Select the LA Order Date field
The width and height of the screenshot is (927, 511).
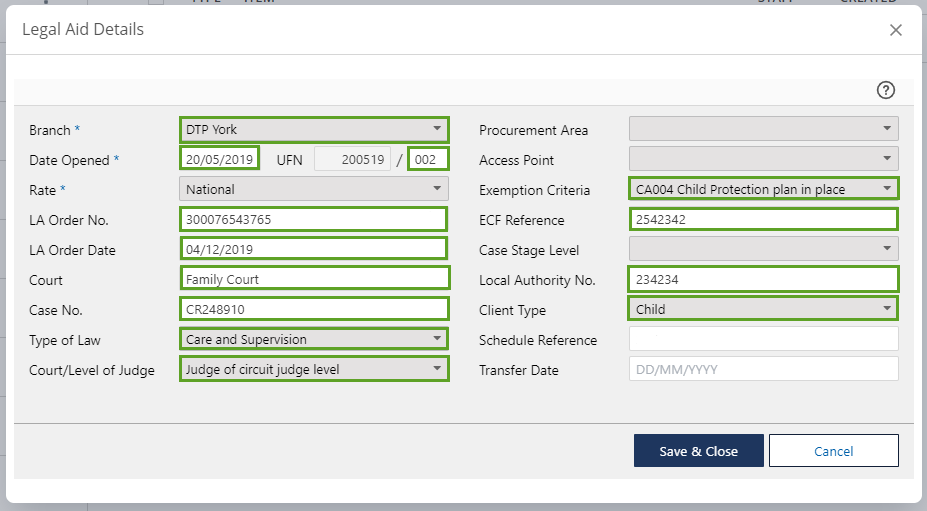[x=314, y=249]
